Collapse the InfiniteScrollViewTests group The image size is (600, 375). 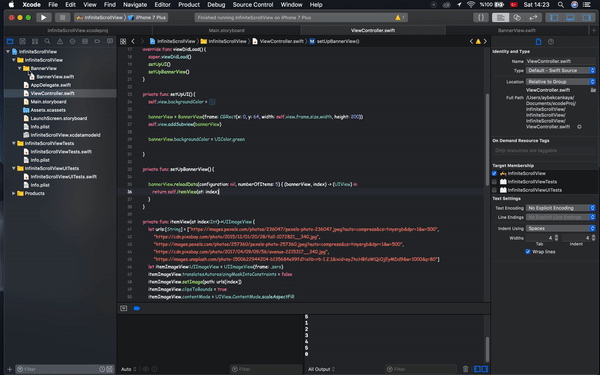[14, 143]
